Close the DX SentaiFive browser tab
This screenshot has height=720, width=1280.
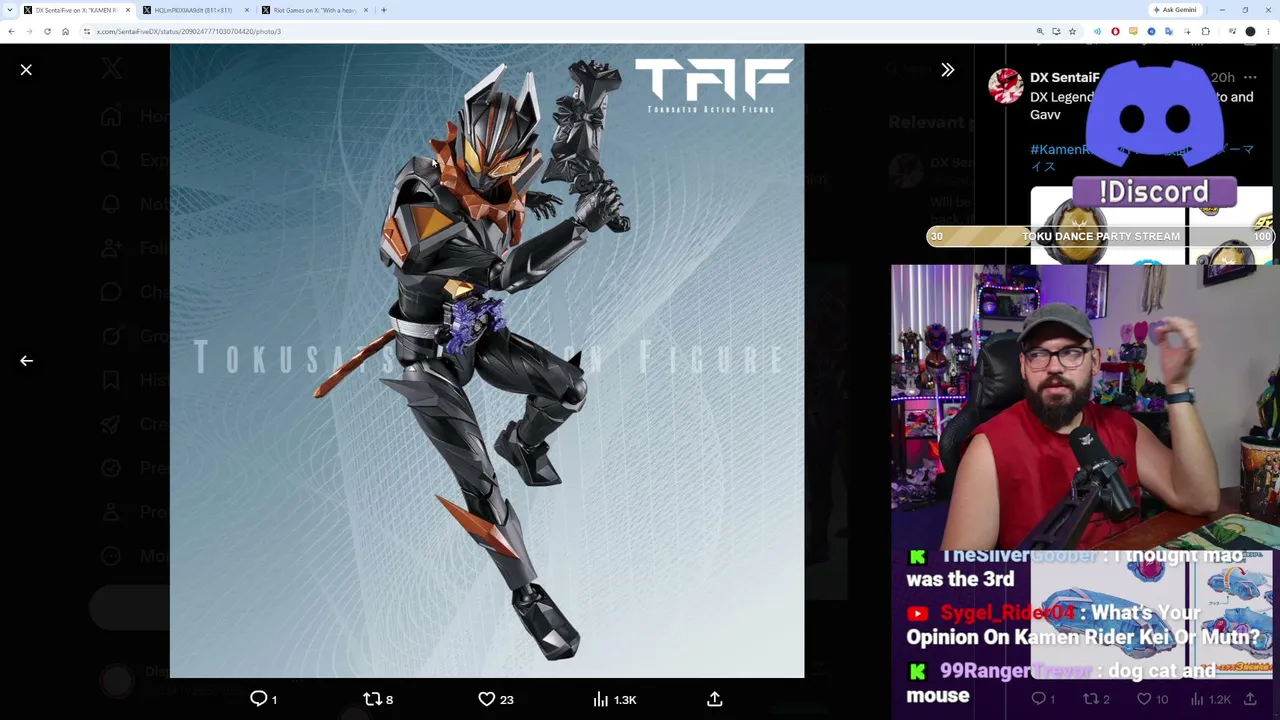(127, 10)
